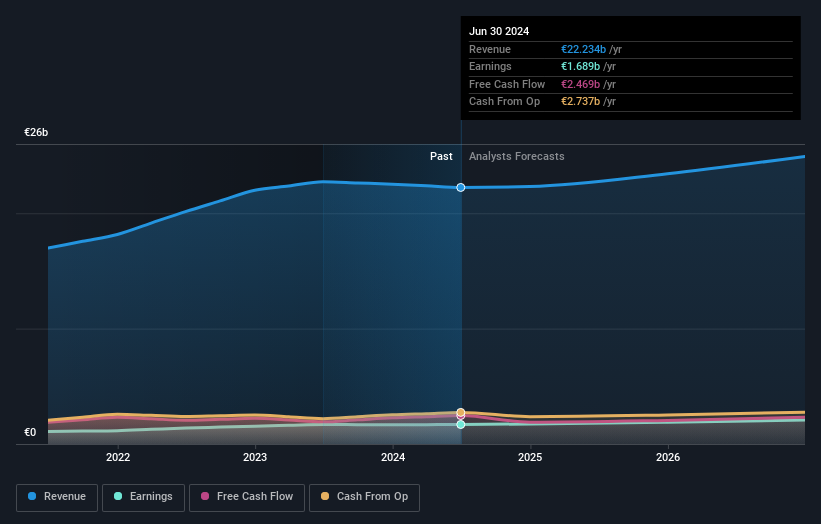
Task: Click the 2024 x-axis label
Action: click(393, 458)
